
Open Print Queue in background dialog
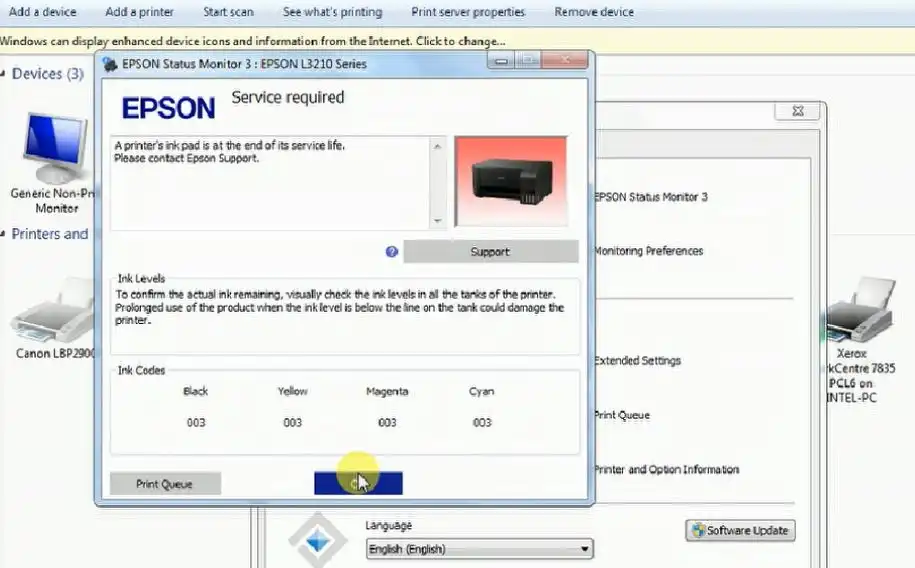[621, 415]
